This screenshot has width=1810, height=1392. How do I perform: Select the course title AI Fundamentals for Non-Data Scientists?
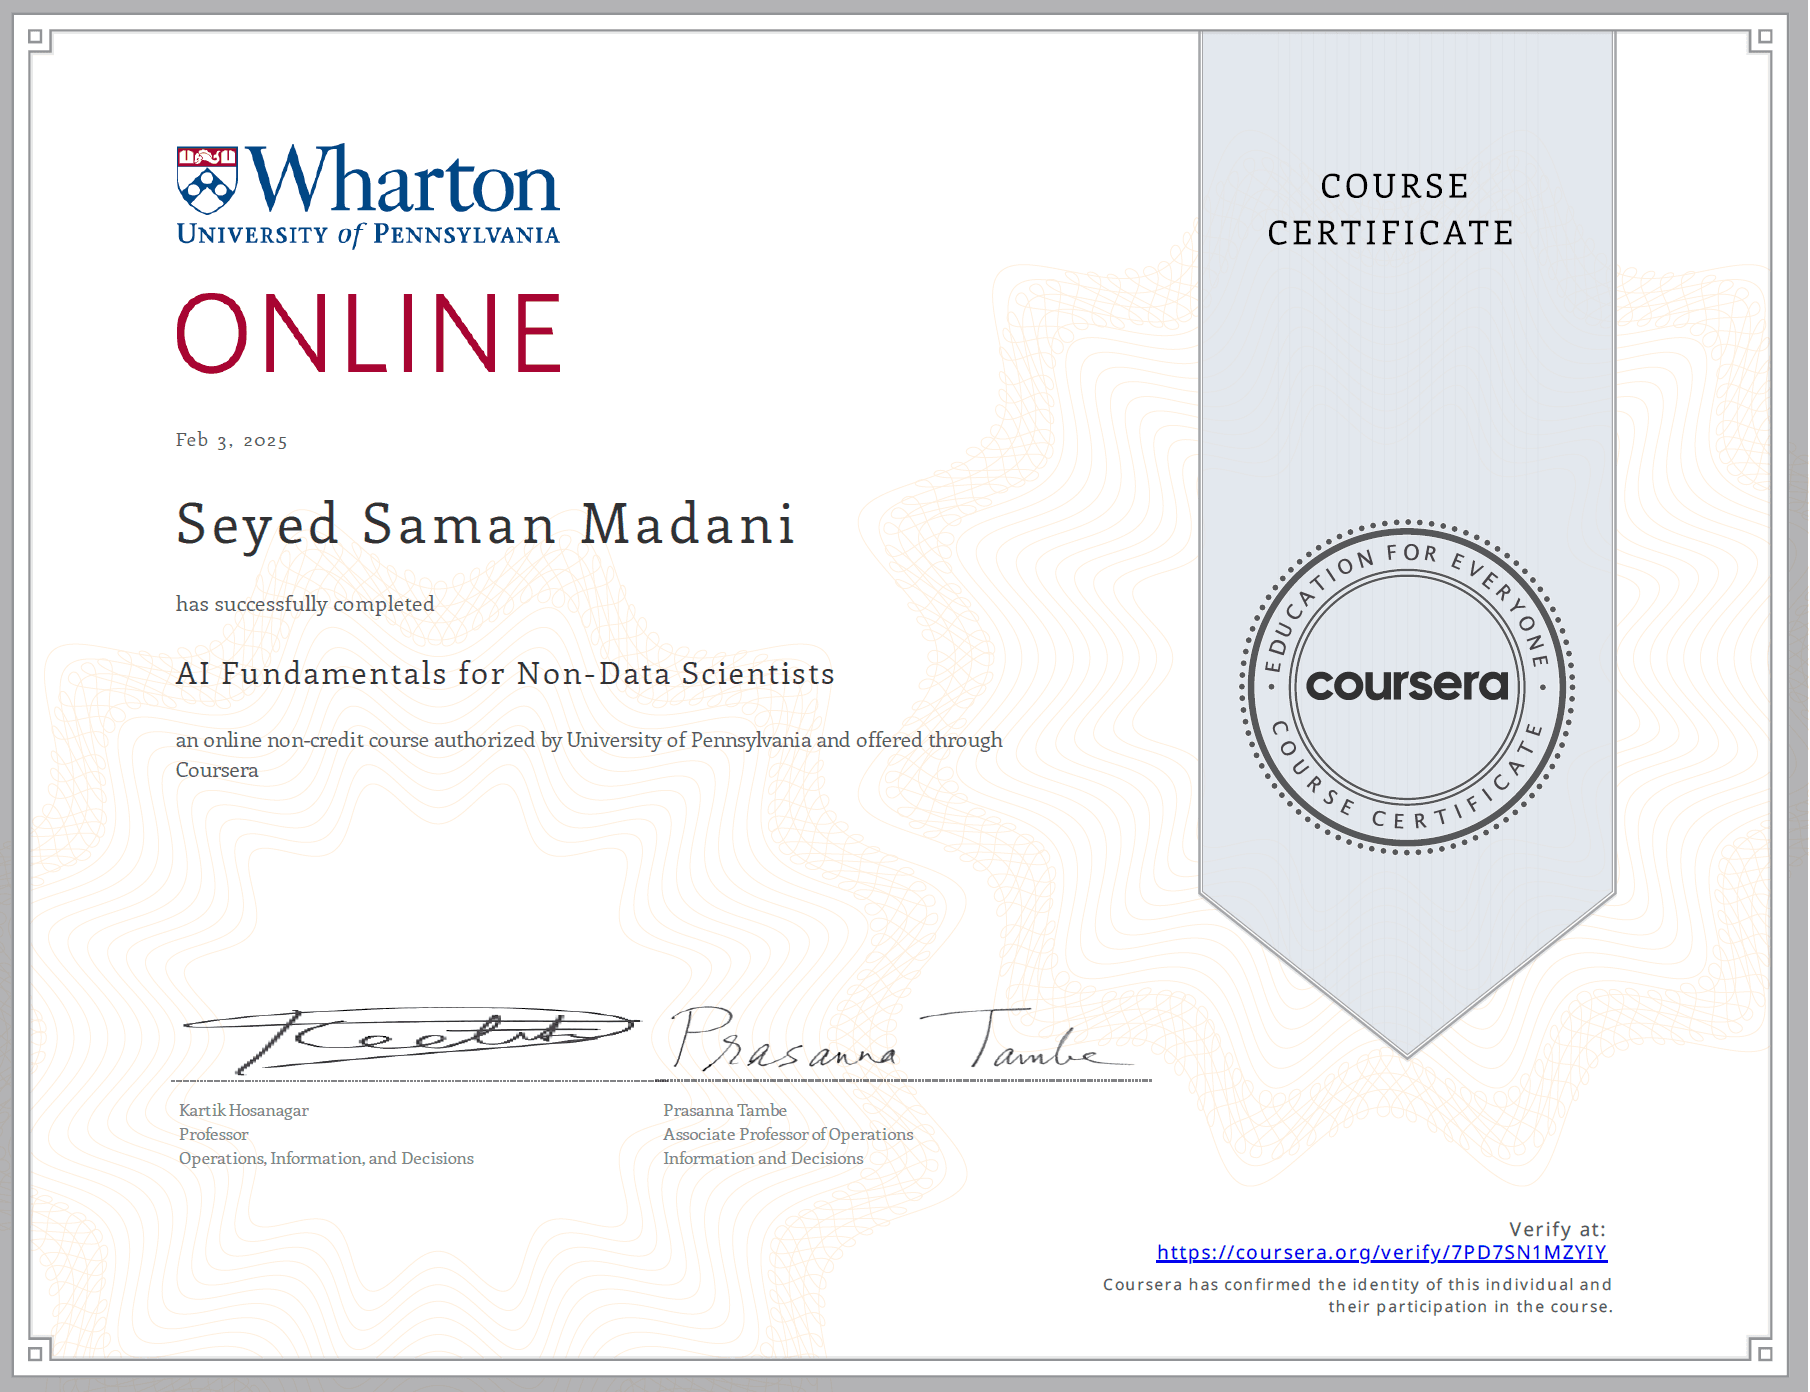[x=505, y=674]
